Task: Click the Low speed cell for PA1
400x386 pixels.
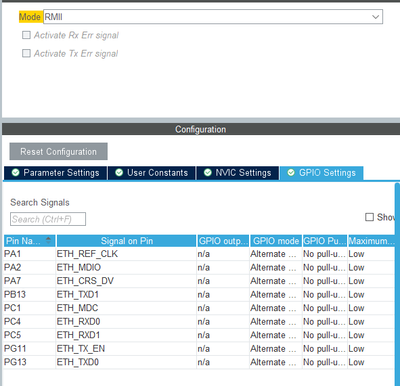Action: 371,254
